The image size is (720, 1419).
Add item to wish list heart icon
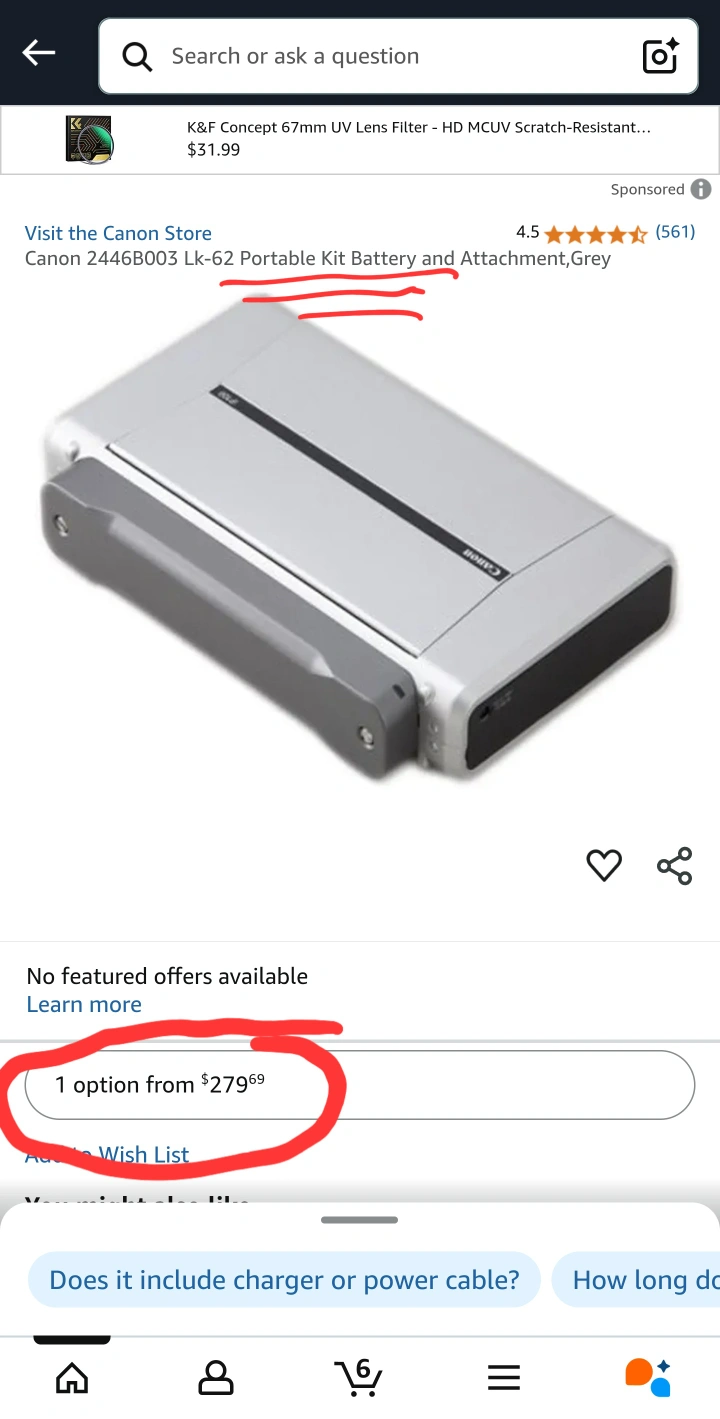(603, 865)
